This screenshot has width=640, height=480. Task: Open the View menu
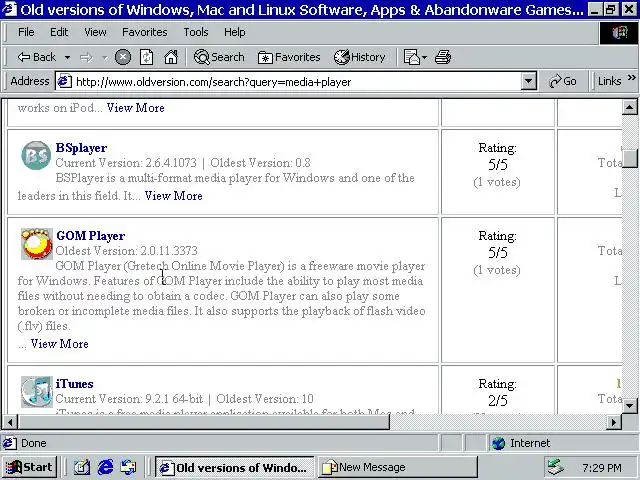[x=96, y=32]
